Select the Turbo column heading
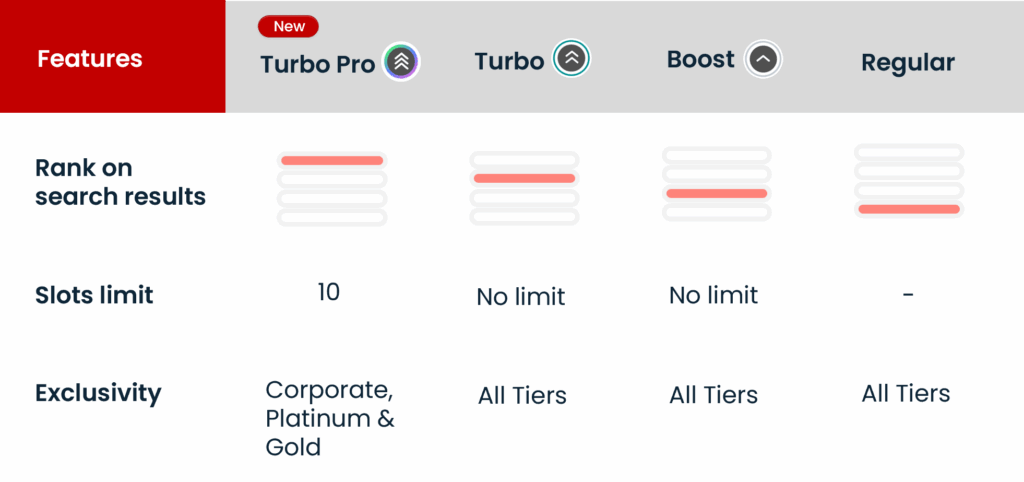This screenshot has width=1024, height=482. (x=509, y=61)
